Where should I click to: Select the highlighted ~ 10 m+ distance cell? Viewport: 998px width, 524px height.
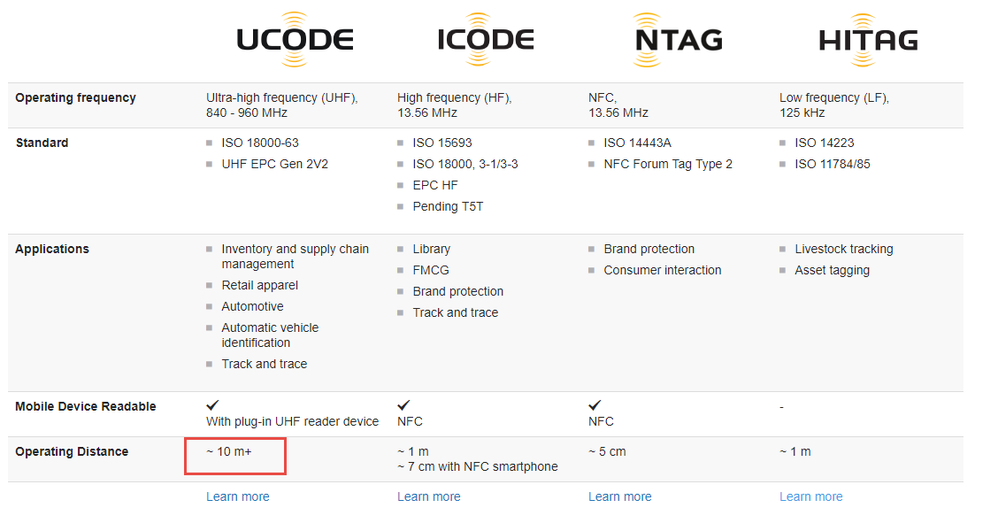(235, 456)
